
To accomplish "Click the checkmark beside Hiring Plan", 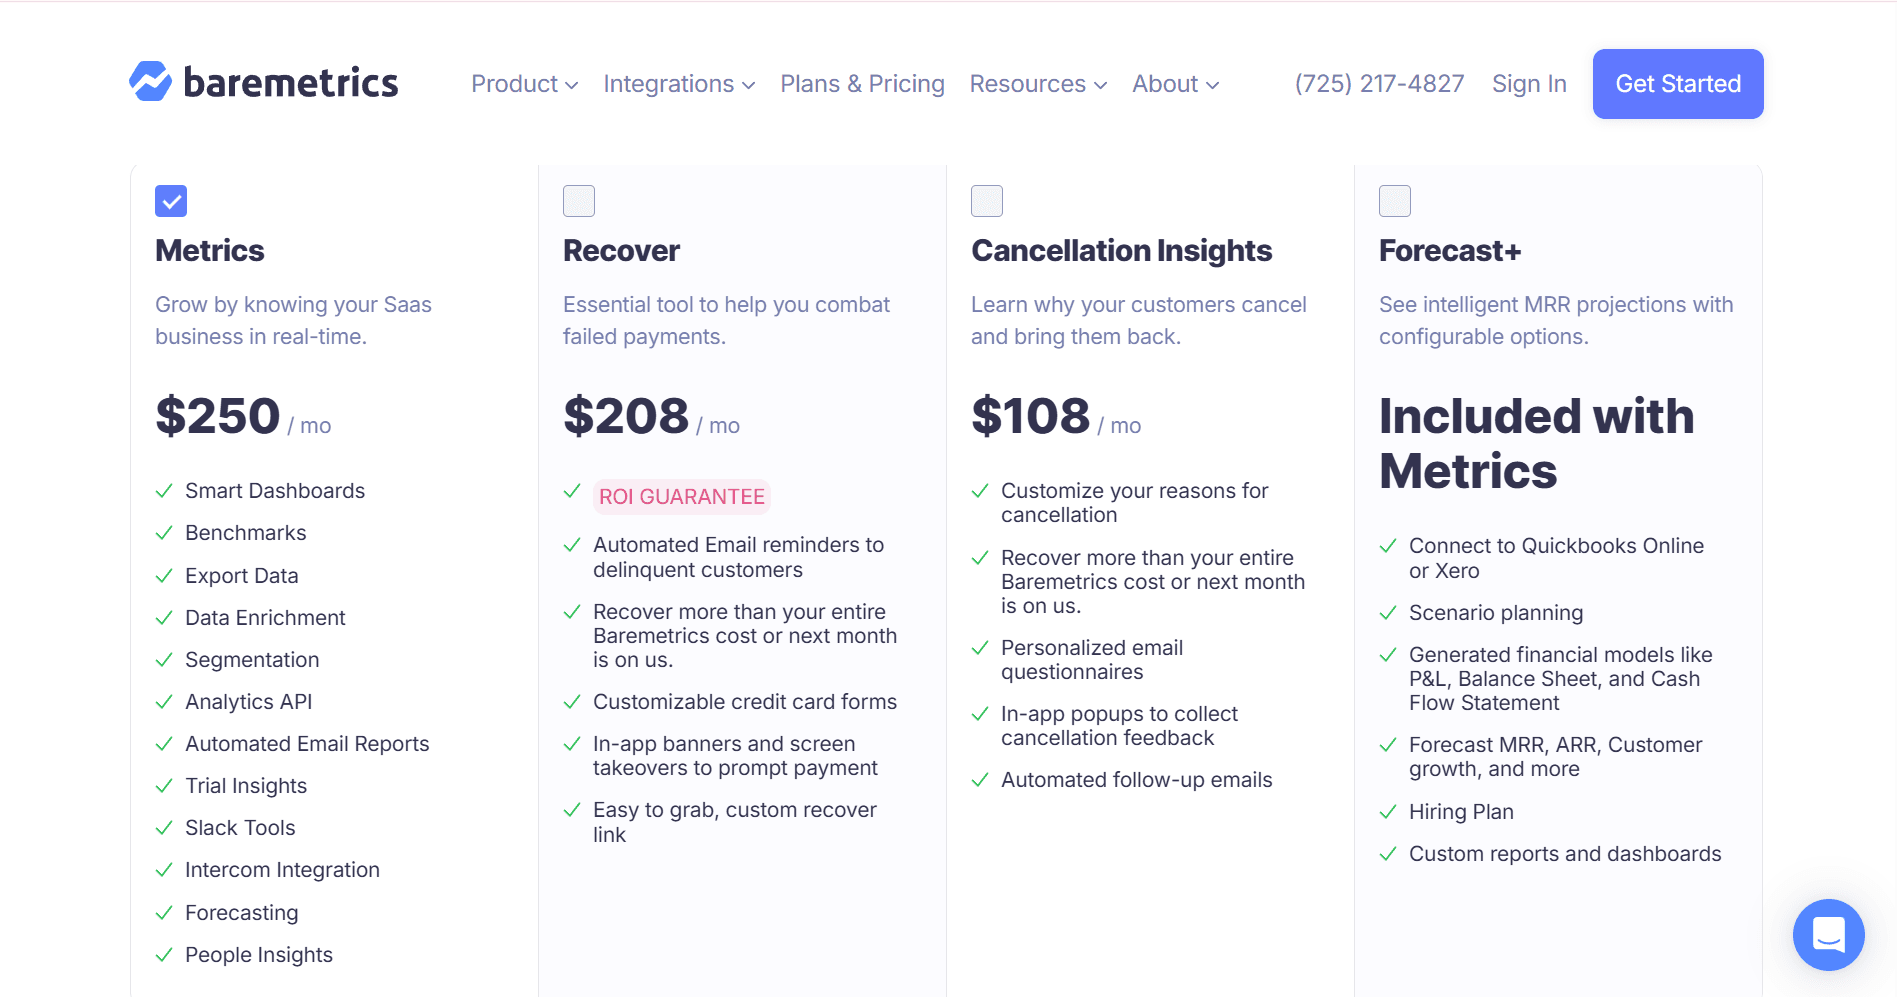I will pos(1388,812).
